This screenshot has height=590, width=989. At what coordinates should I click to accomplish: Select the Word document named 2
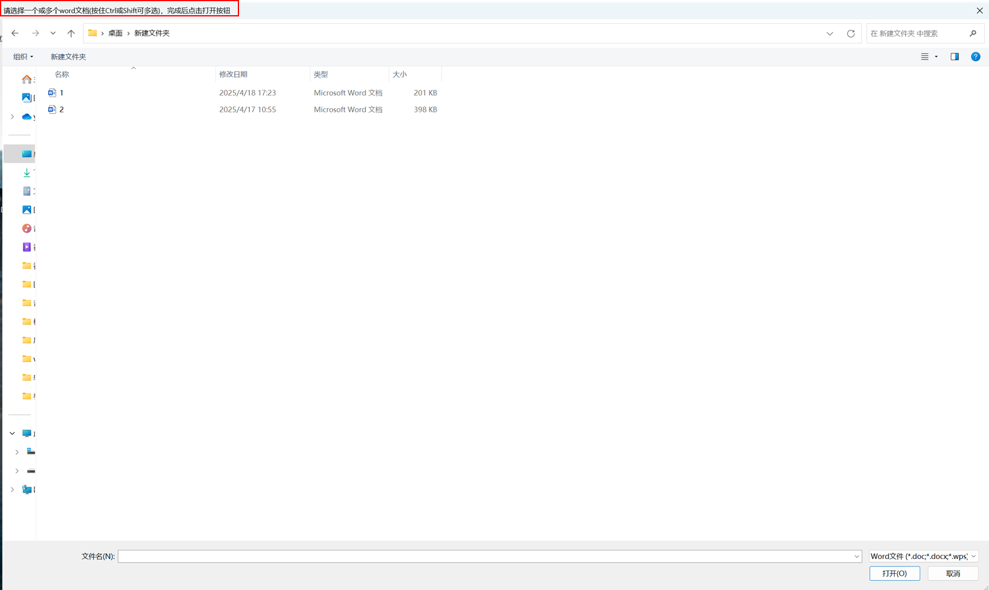click(x=61, y=110)
